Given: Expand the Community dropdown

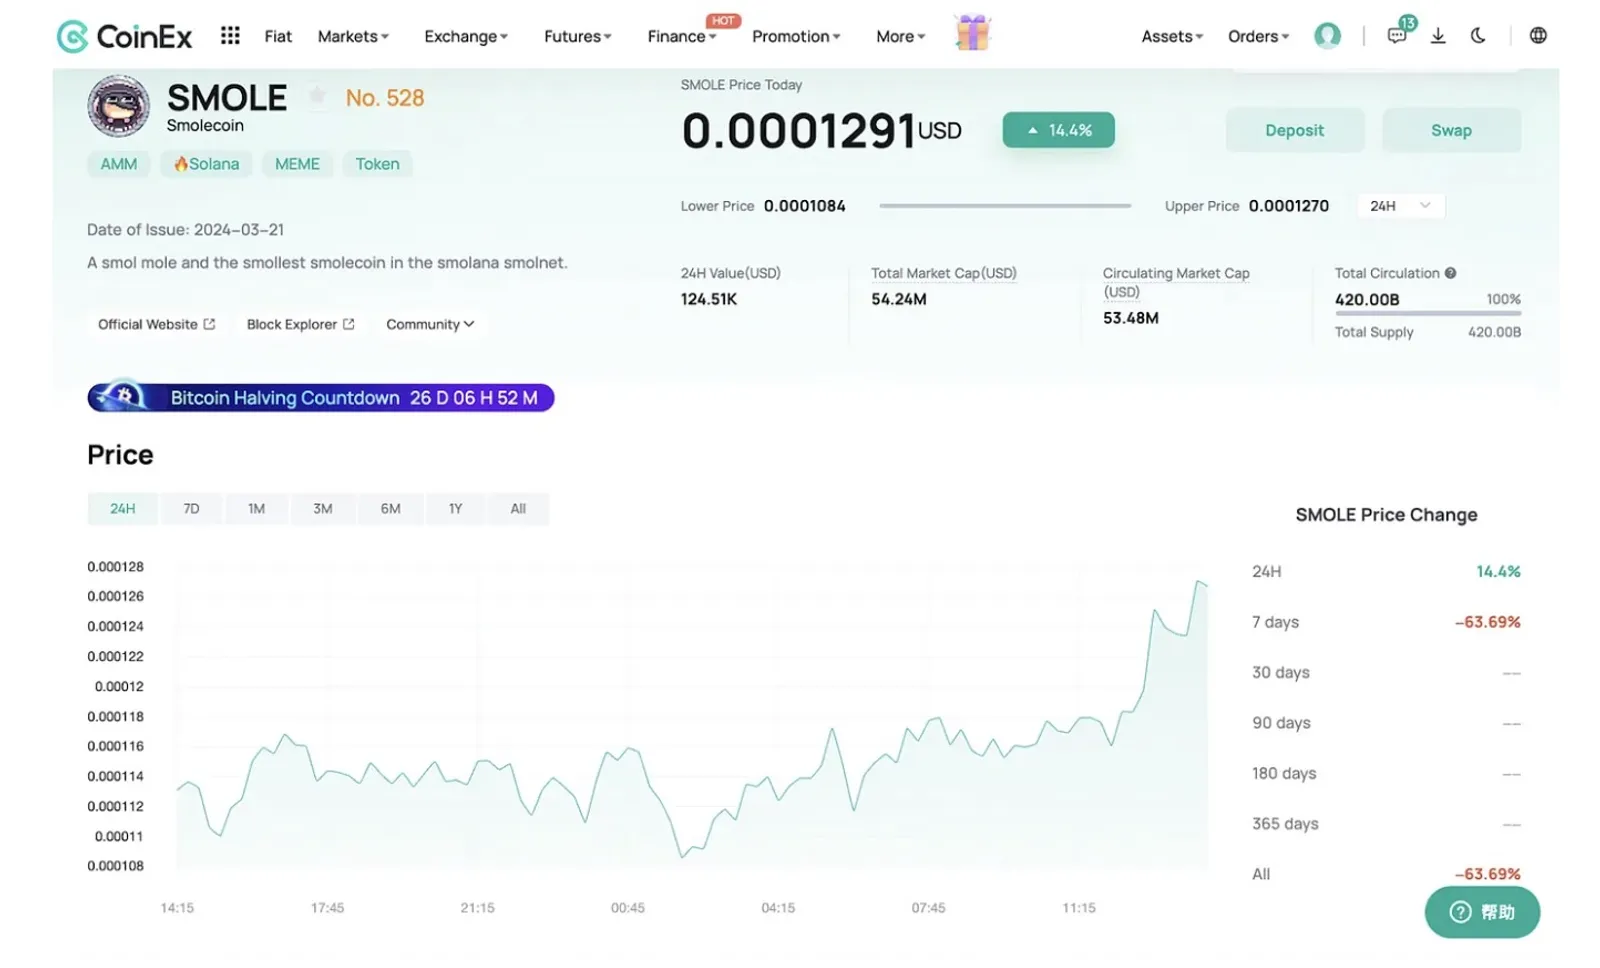Looking at the screenshot, I should pyautogui.click(x=430, y=324).
